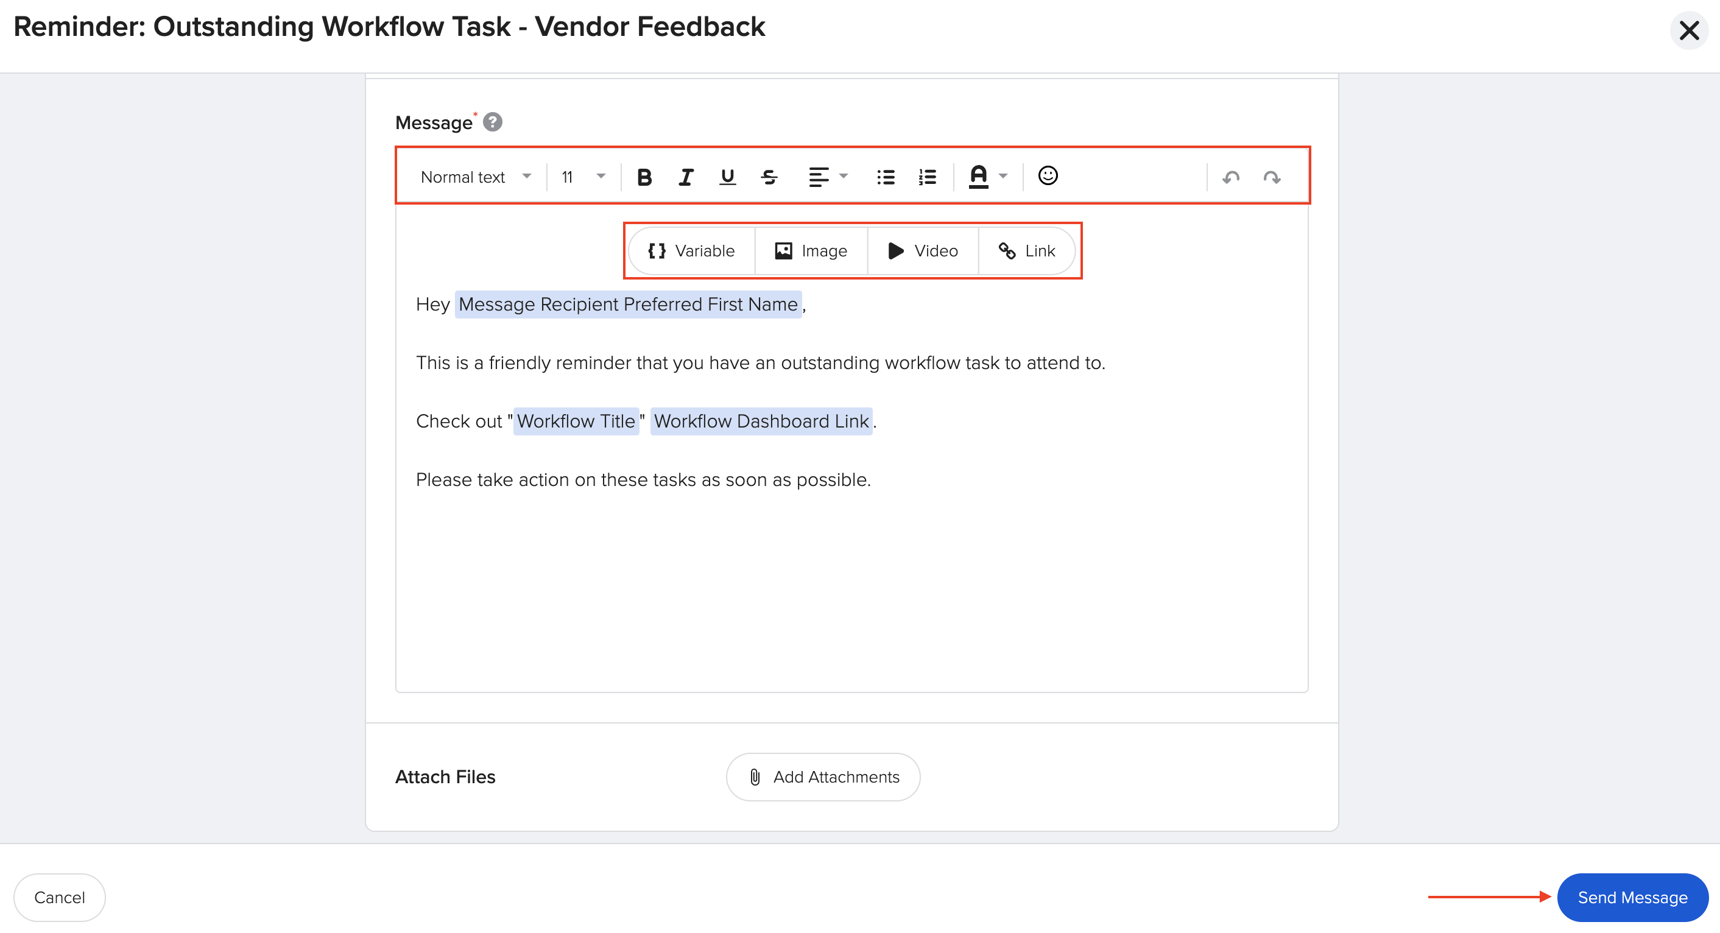Cancel the reminder message
The width and height of the screenshot is (1720, 933).
59,897
